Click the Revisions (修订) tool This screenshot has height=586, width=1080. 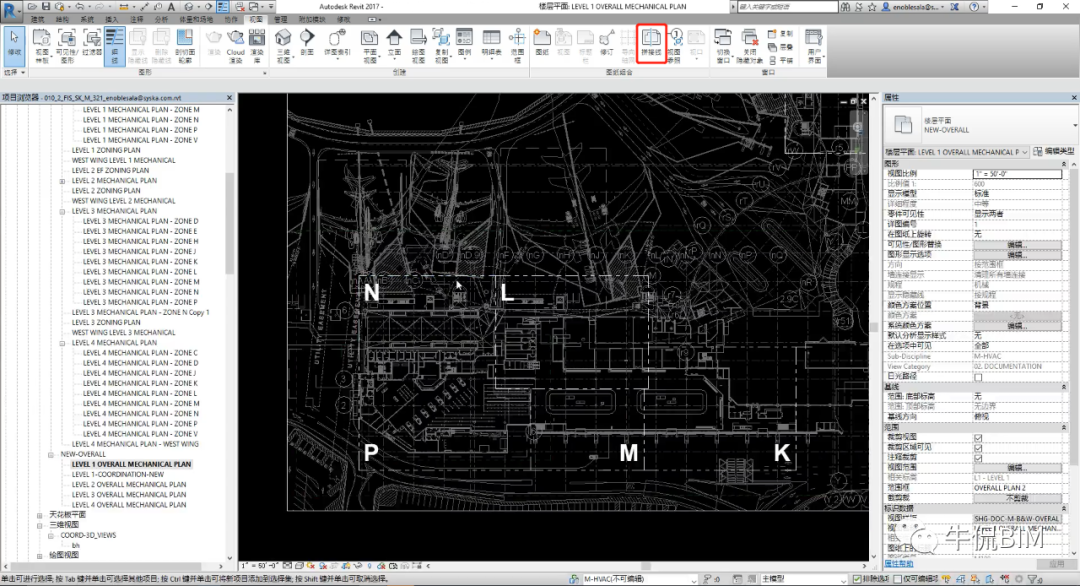pyautogui.click(x=606, y=43)
